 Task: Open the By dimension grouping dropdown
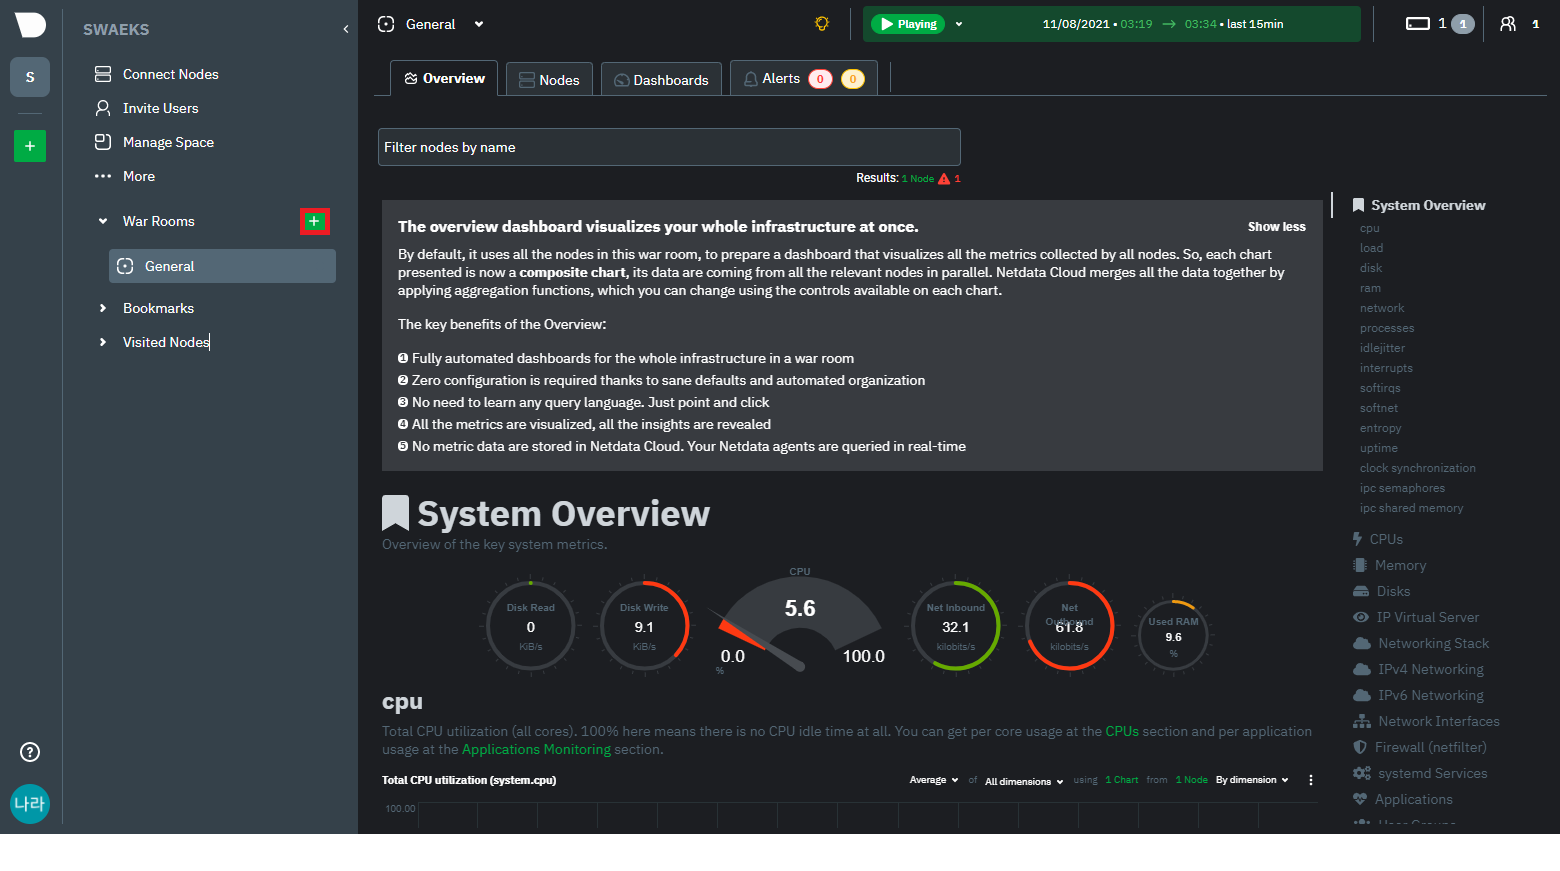[1252, 780]
